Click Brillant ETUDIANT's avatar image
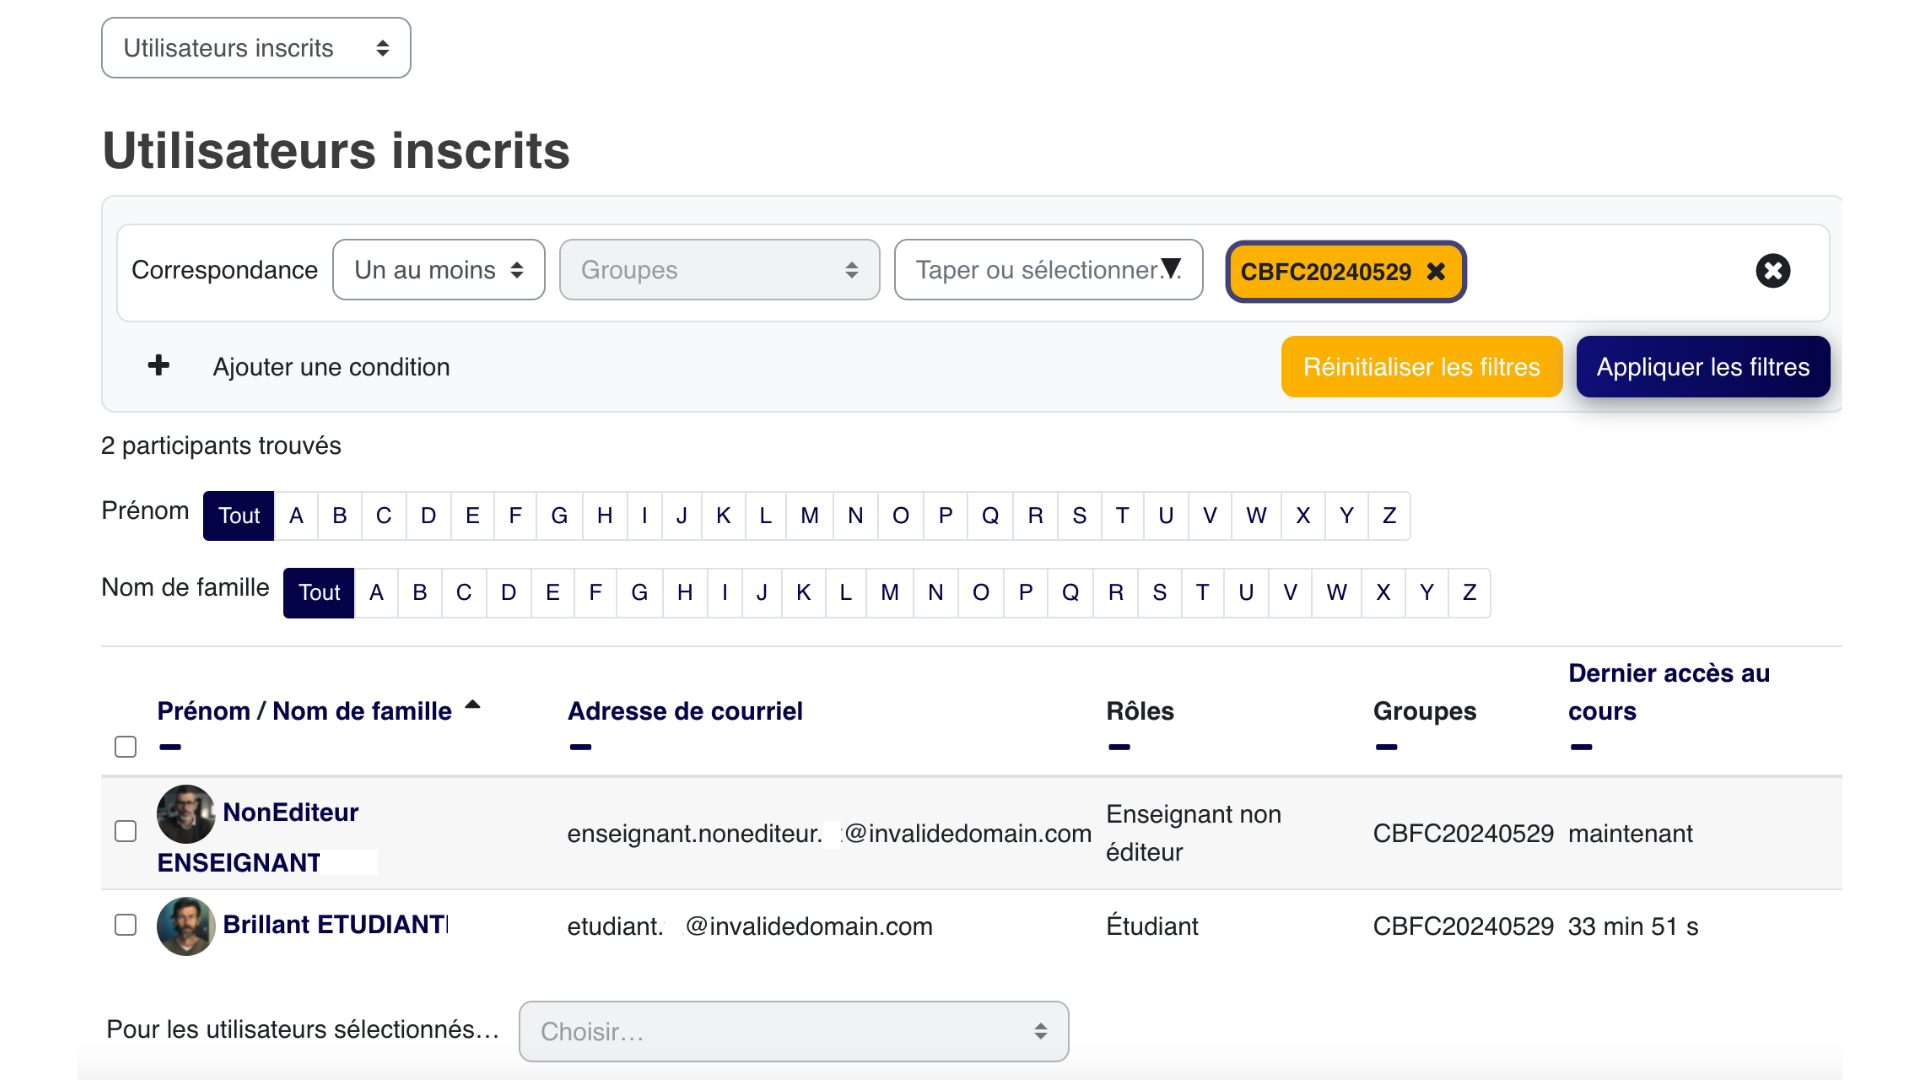1920x1080 pixels. (x=186, y=926)
